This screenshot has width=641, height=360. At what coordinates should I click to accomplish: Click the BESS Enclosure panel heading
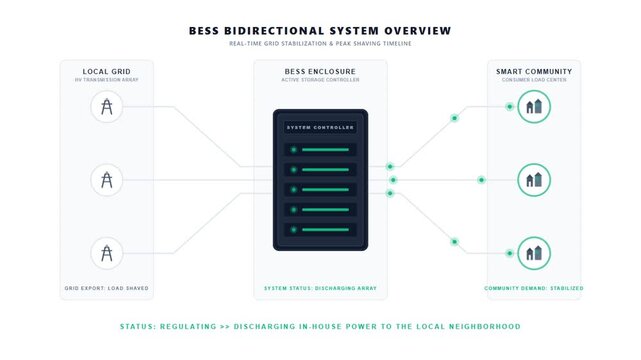coord(320,72)
